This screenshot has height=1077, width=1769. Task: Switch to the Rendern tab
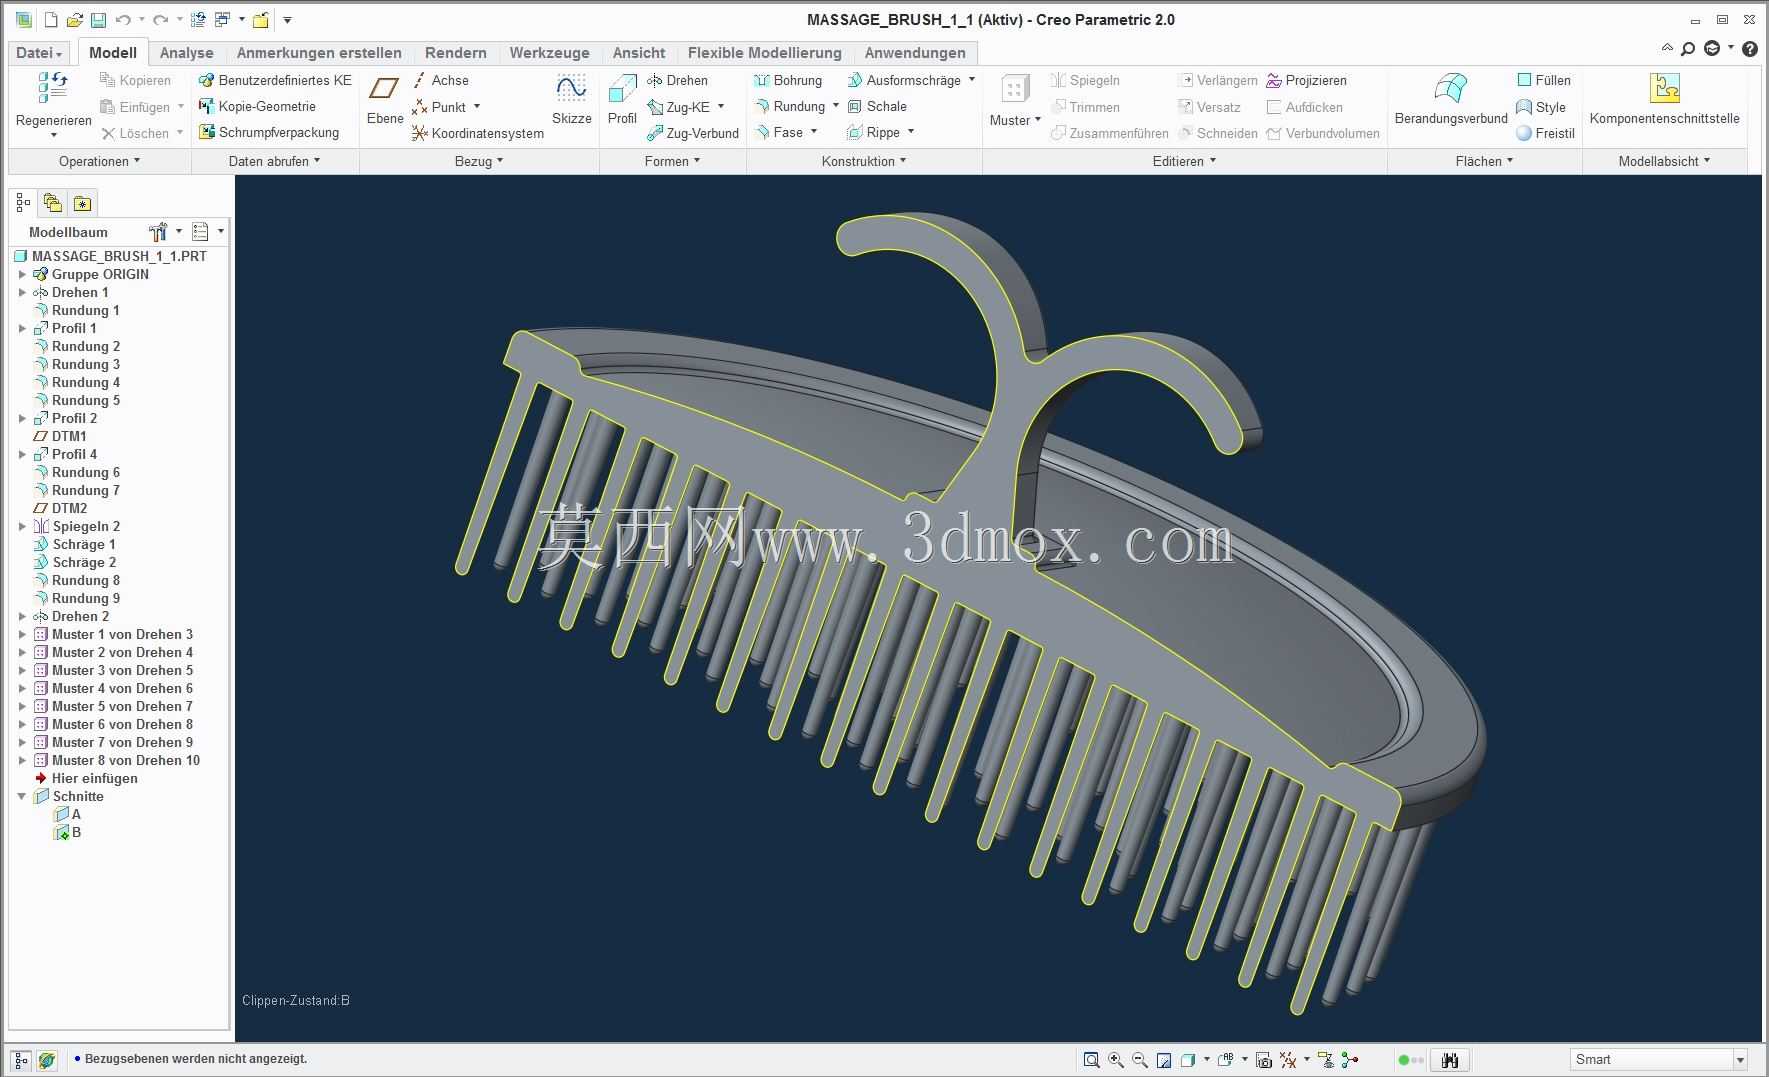[455, 53]
